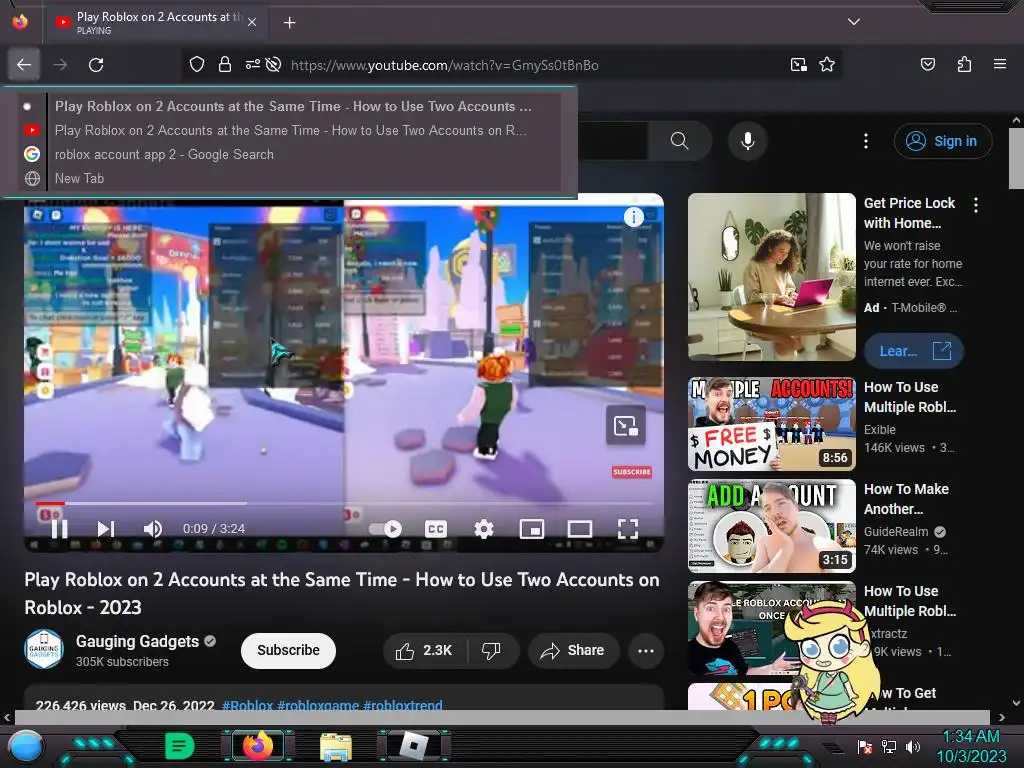Toggle closed captions CC button
Viewport: 1024px width, 768px height.
pyautogui.click(x=436, y=528)
